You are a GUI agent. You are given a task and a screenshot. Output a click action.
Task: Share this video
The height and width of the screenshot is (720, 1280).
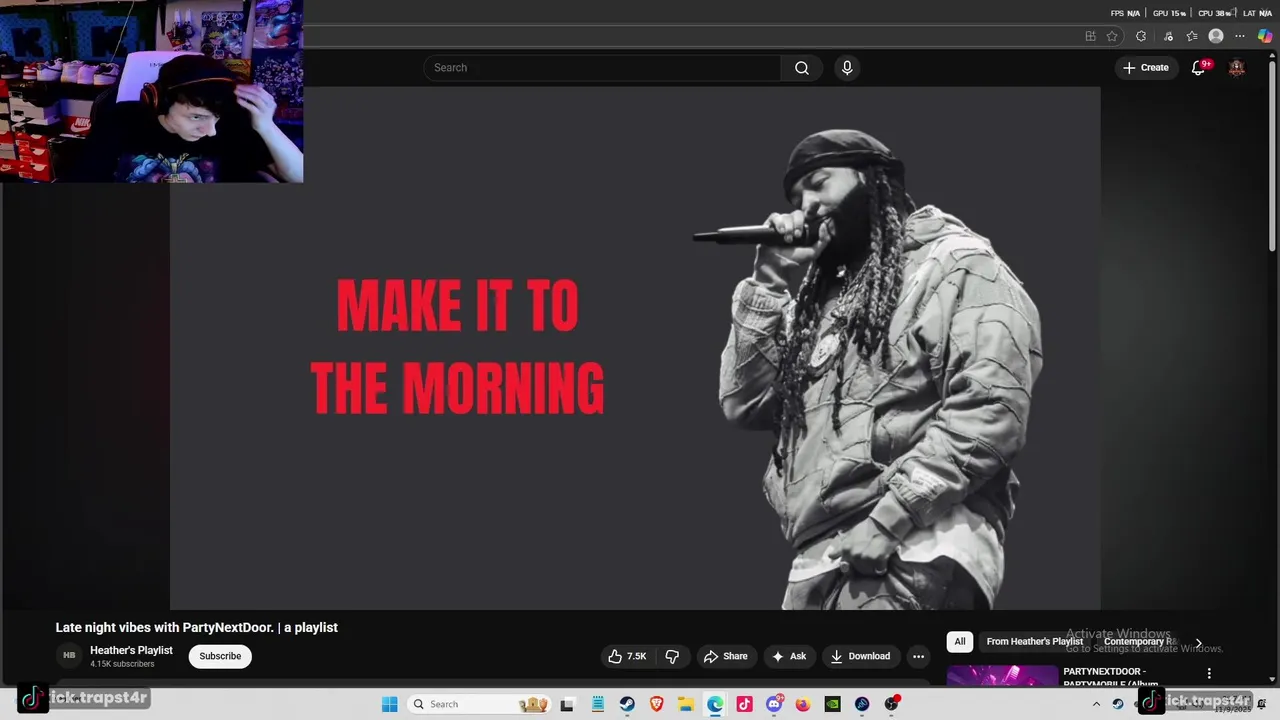[x=725, y=656]
